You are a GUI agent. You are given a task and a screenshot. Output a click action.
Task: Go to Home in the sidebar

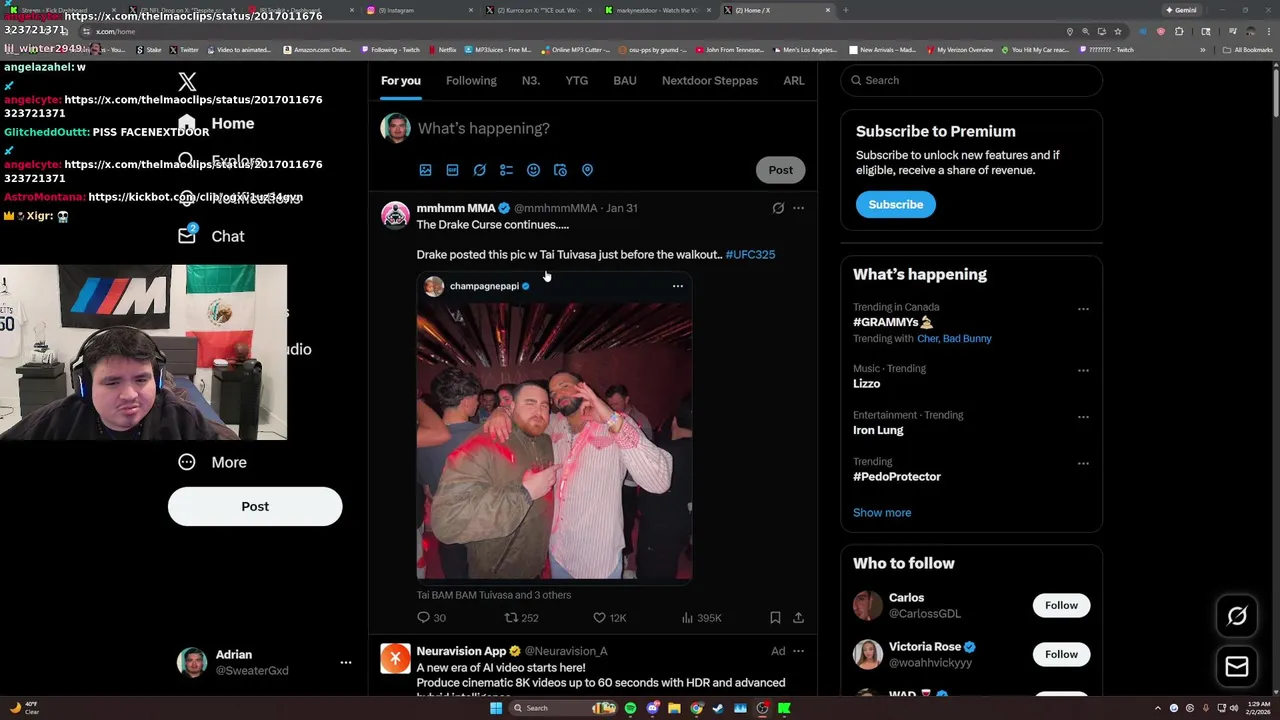(217, 123)
